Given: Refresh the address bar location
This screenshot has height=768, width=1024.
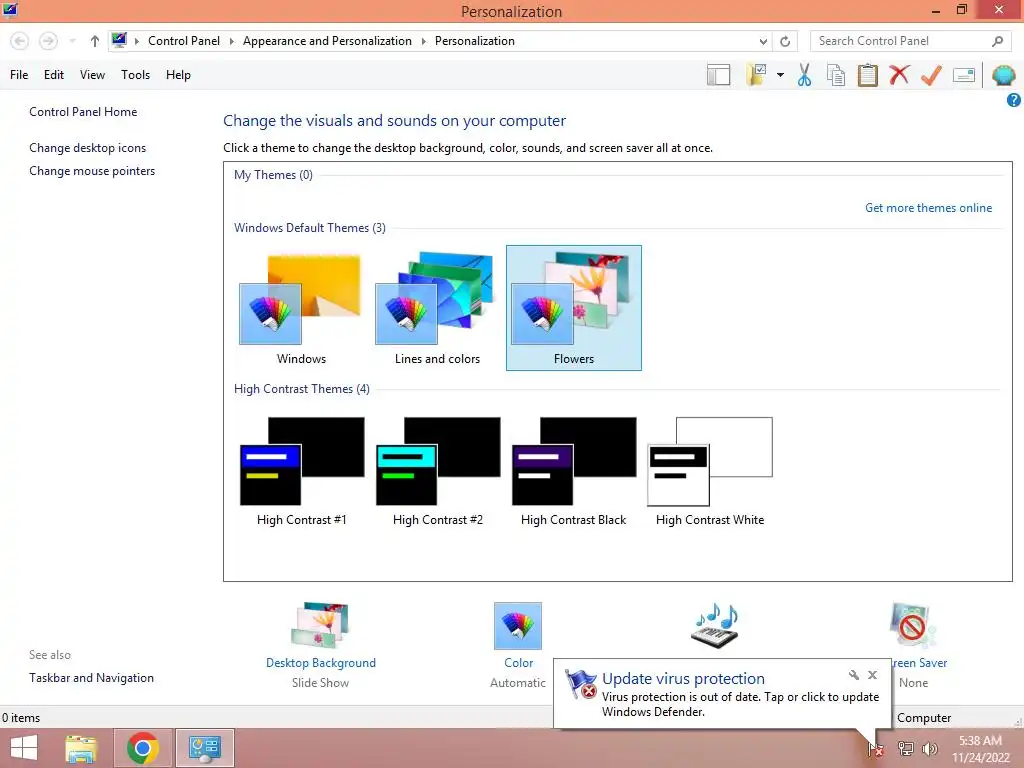Looking at the screenshot, I should [785, 41].
